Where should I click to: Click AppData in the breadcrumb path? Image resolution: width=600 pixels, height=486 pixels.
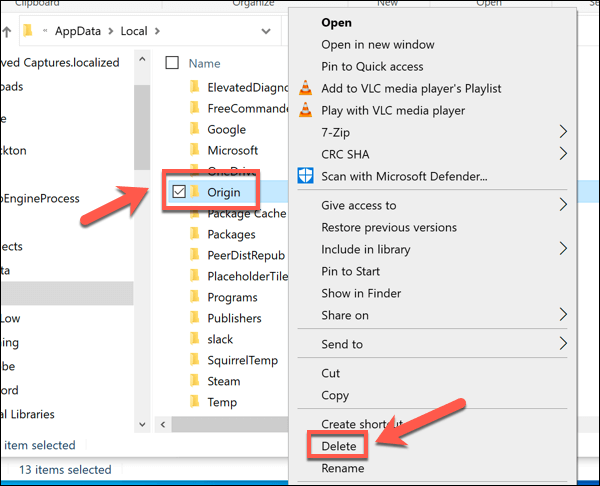[78, 31]
